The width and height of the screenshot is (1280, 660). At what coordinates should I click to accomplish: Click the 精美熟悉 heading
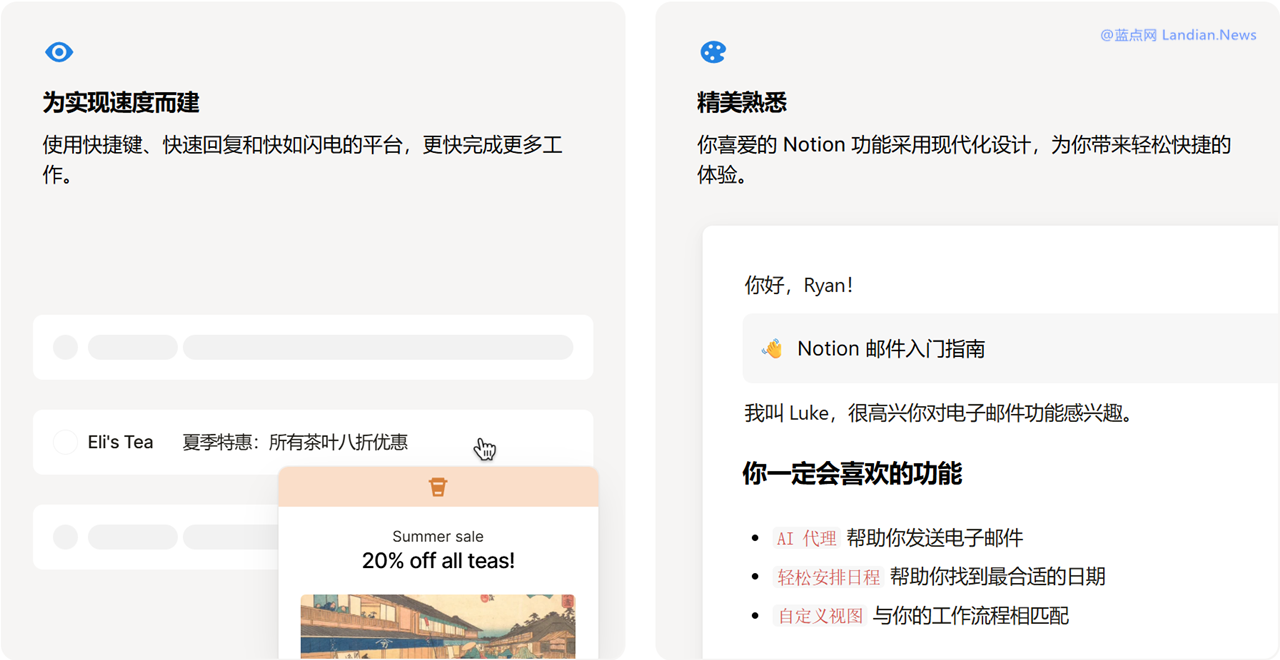pos(742,102)
